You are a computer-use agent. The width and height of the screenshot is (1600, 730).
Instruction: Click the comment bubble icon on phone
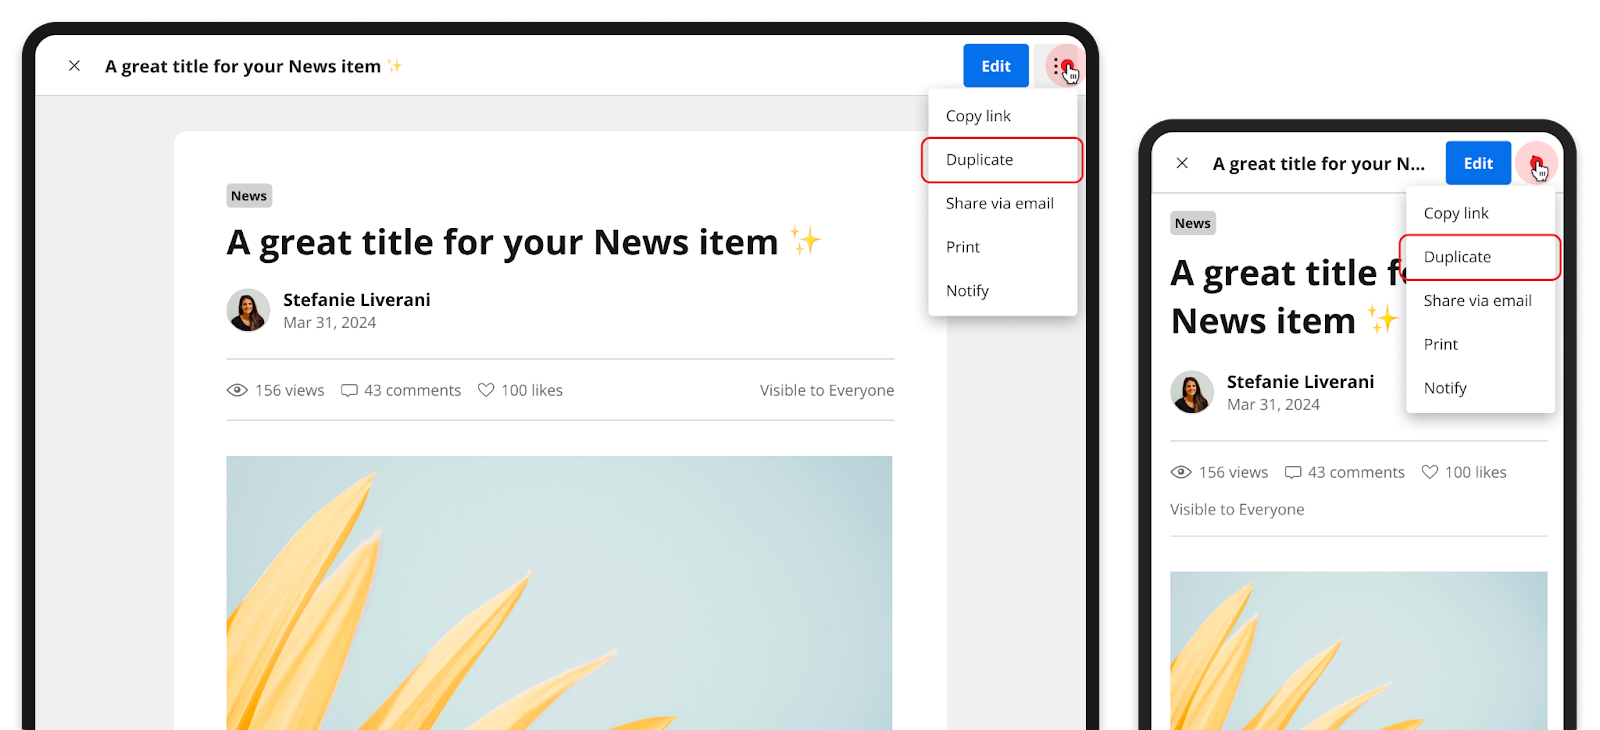(x=1293, y=472)
